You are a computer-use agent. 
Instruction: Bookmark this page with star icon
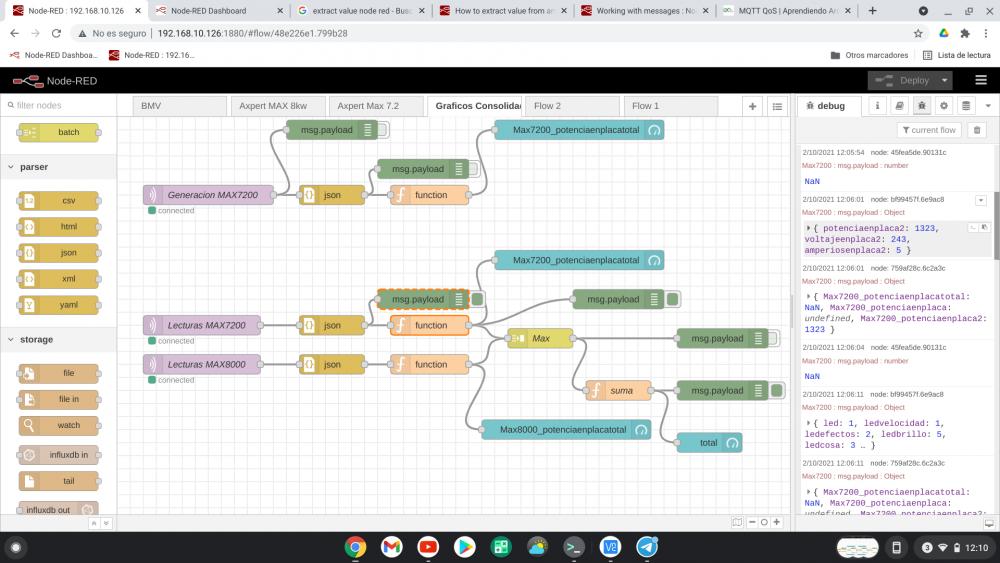(918, 33)
